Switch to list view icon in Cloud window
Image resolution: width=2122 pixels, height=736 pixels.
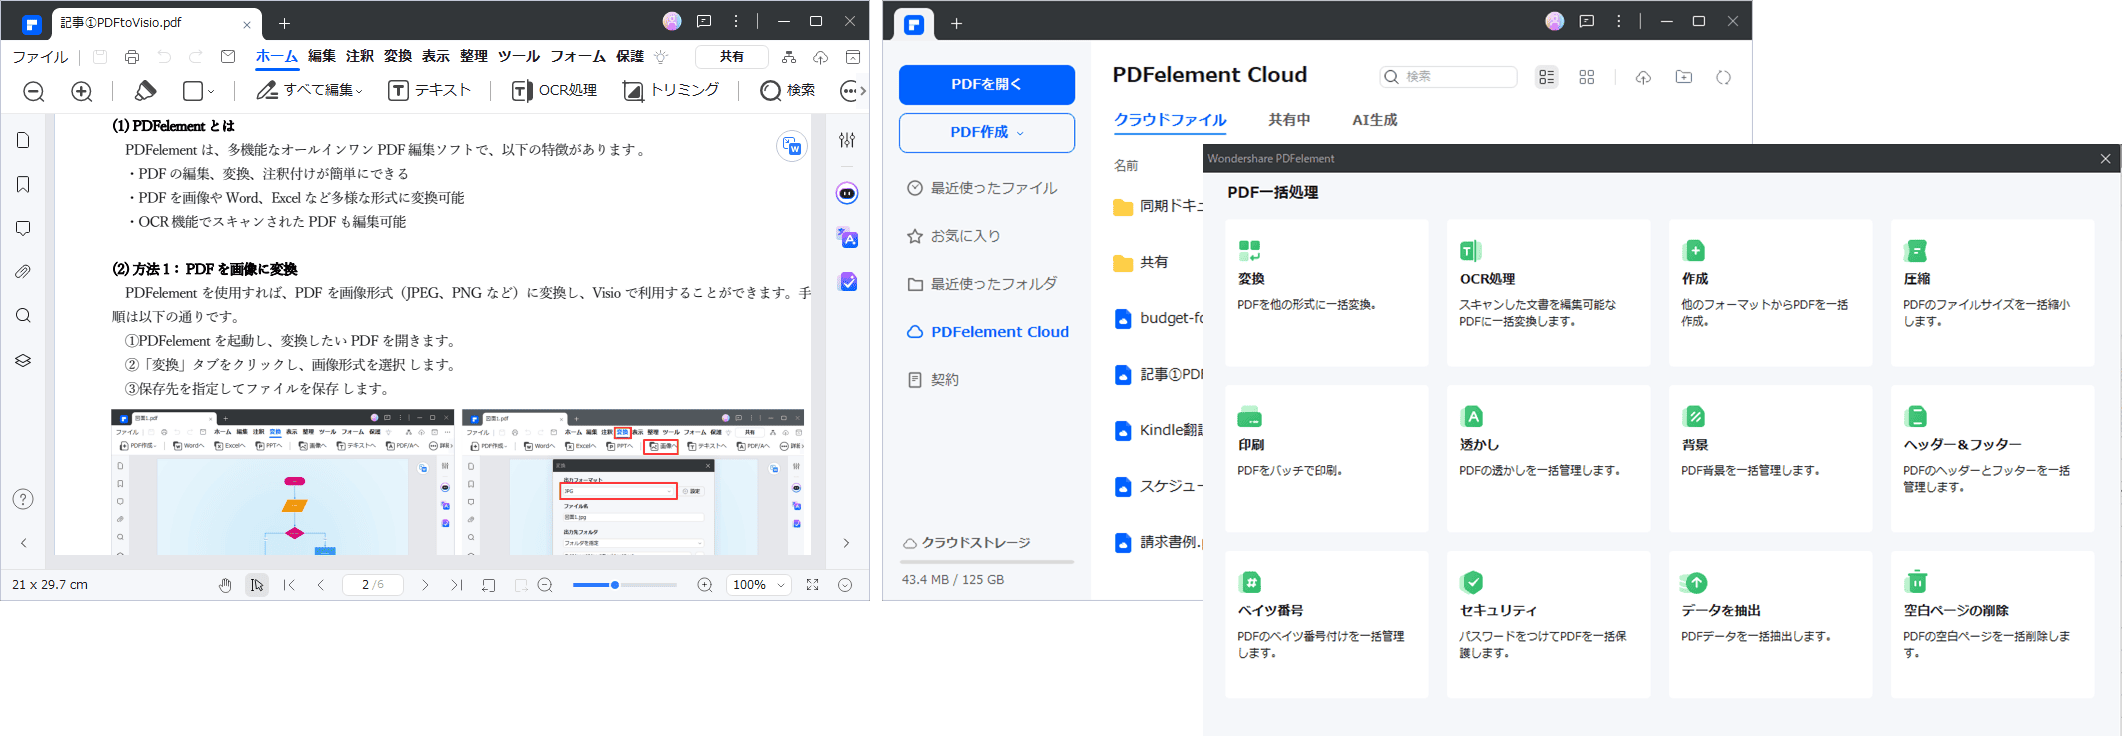tap(1547, 77)
